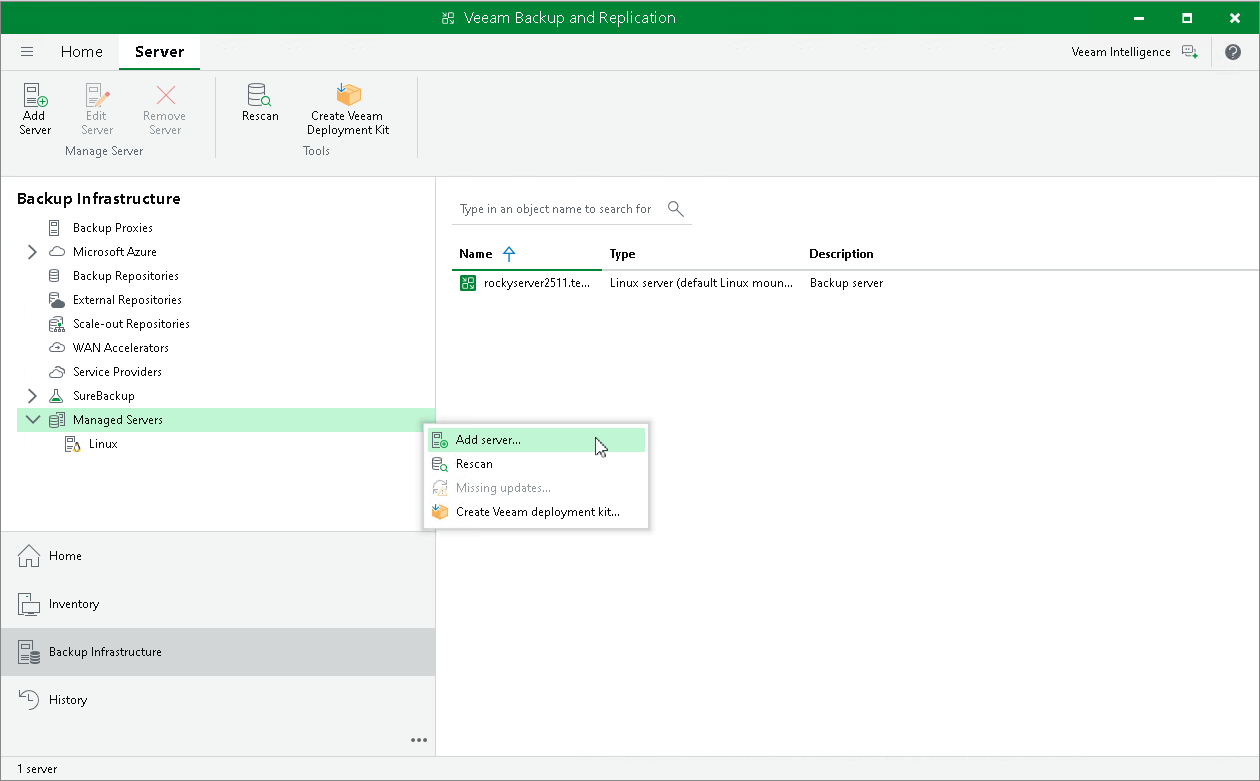Collapse the Managed Servers node
Viewport: 1260px width, 781px height.
point(33,420)
